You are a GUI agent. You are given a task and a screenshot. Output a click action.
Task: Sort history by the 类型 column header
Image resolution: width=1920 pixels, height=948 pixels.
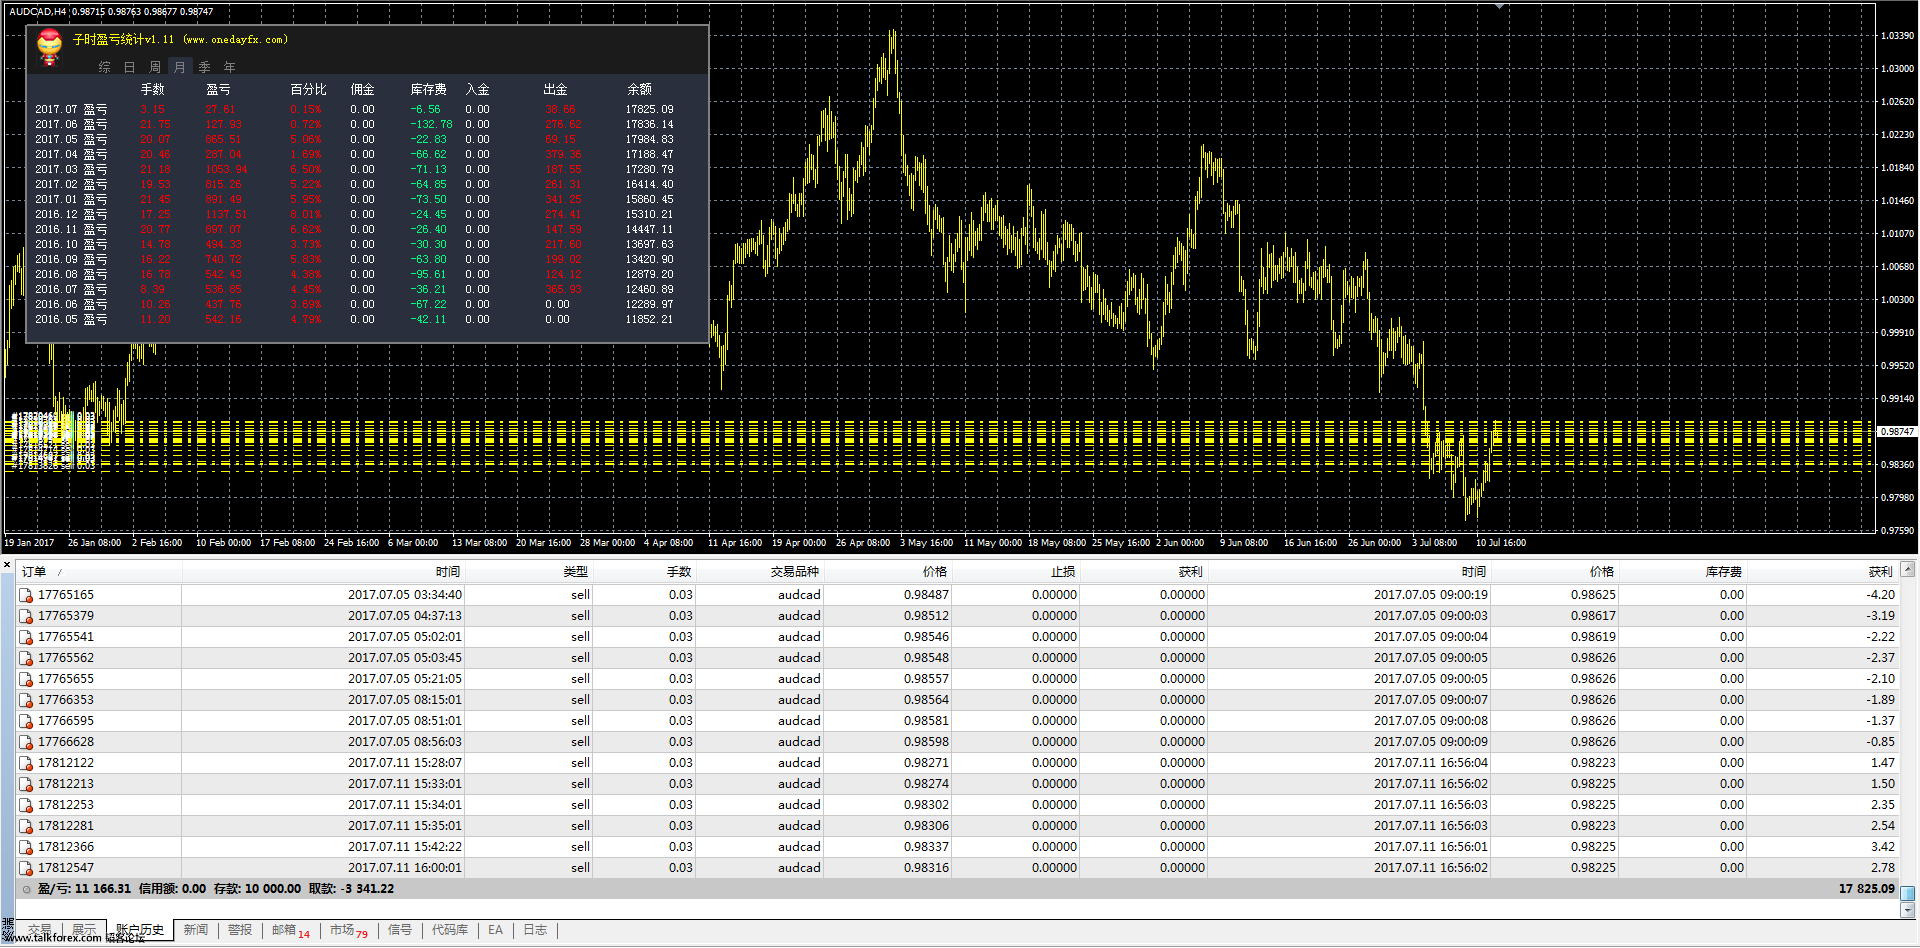point(576,572)
